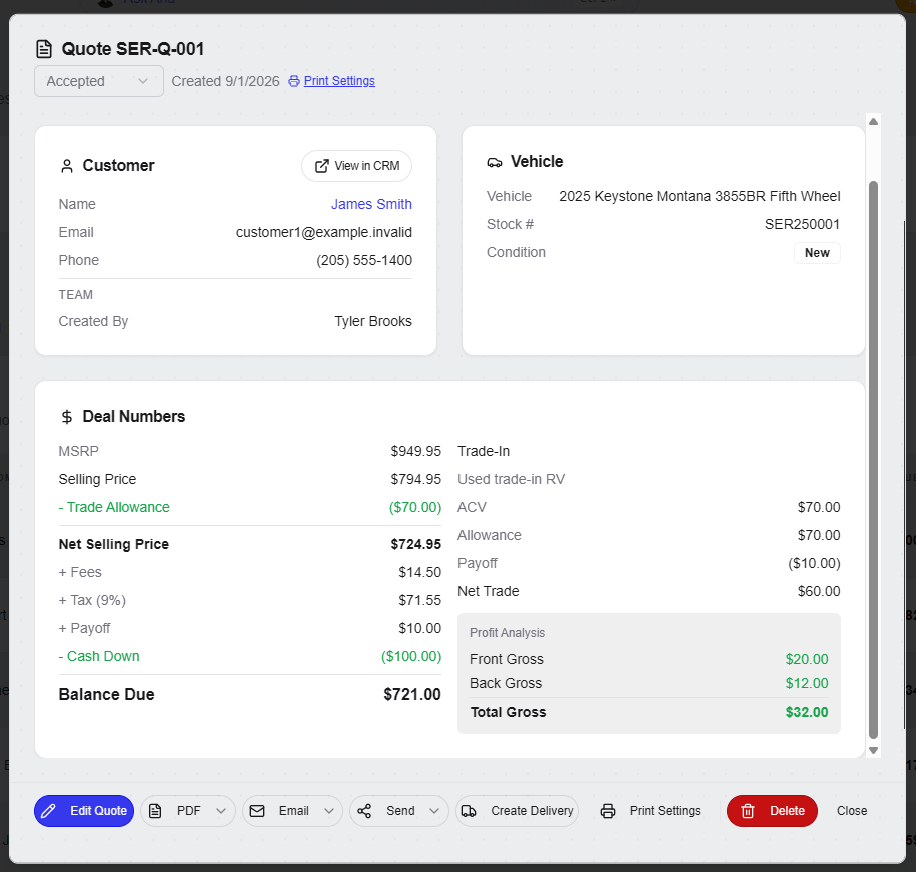Click the Send button label
This screenshot has width=916, height=872.
400,811
